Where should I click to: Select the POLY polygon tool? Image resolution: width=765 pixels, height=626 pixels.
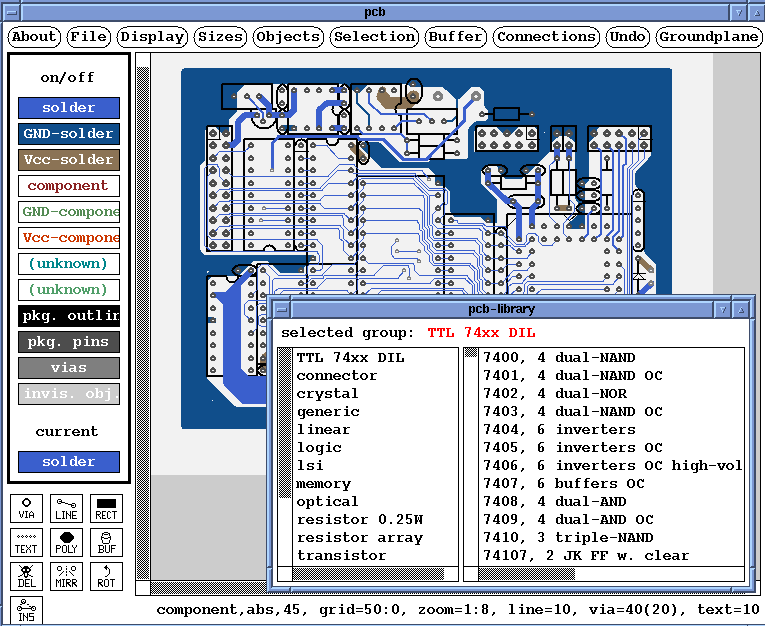67,543
